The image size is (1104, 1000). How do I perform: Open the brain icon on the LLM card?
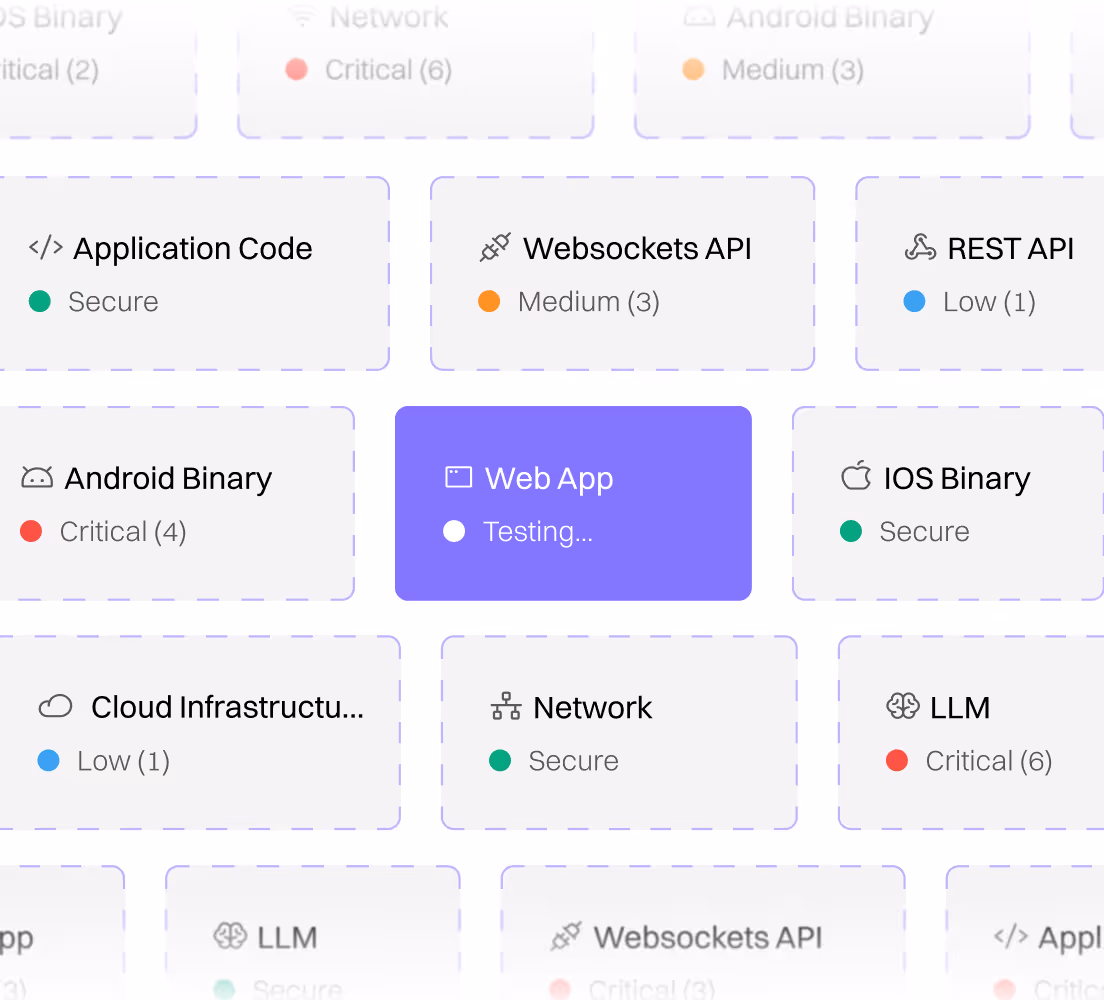[x=903, y=707]
